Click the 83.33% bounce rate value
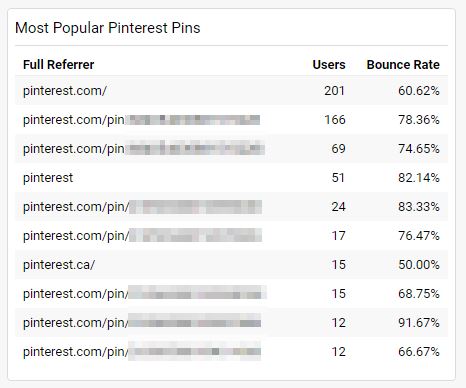 pos(419,207)
